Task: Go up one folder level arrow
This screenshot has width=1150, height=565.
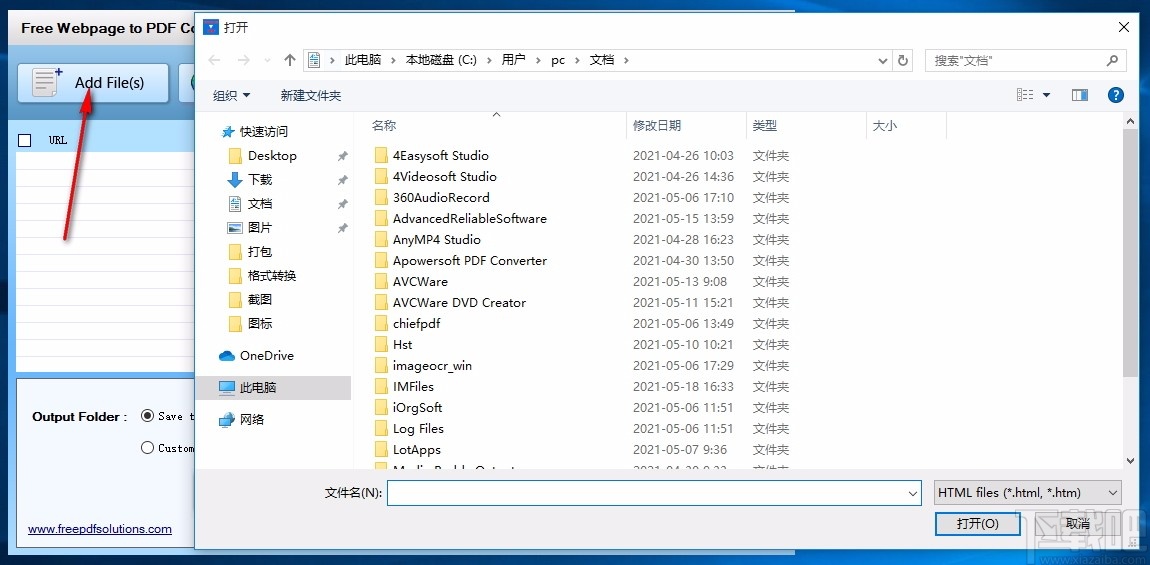Action: click(x=290, y=60)
